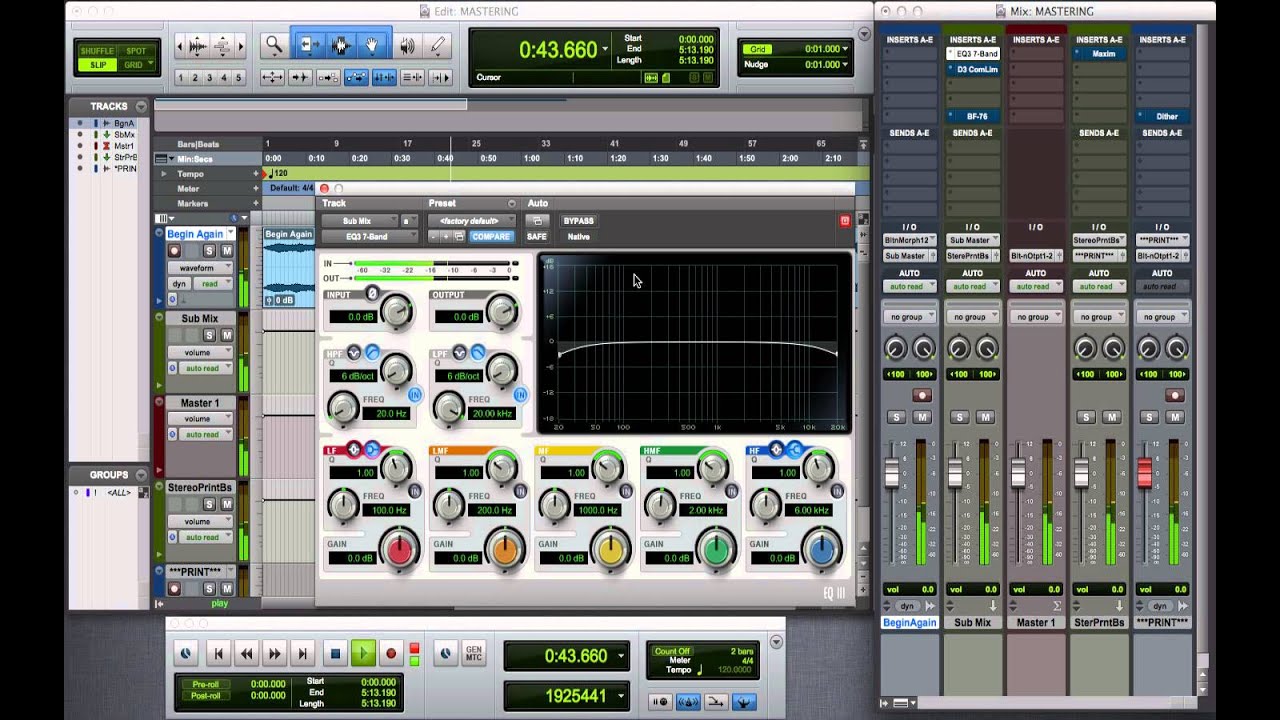The width and height of the screenshot is (1280, 720).
Task: Click the Zoom Toggle icon
Action: (272, 77)
